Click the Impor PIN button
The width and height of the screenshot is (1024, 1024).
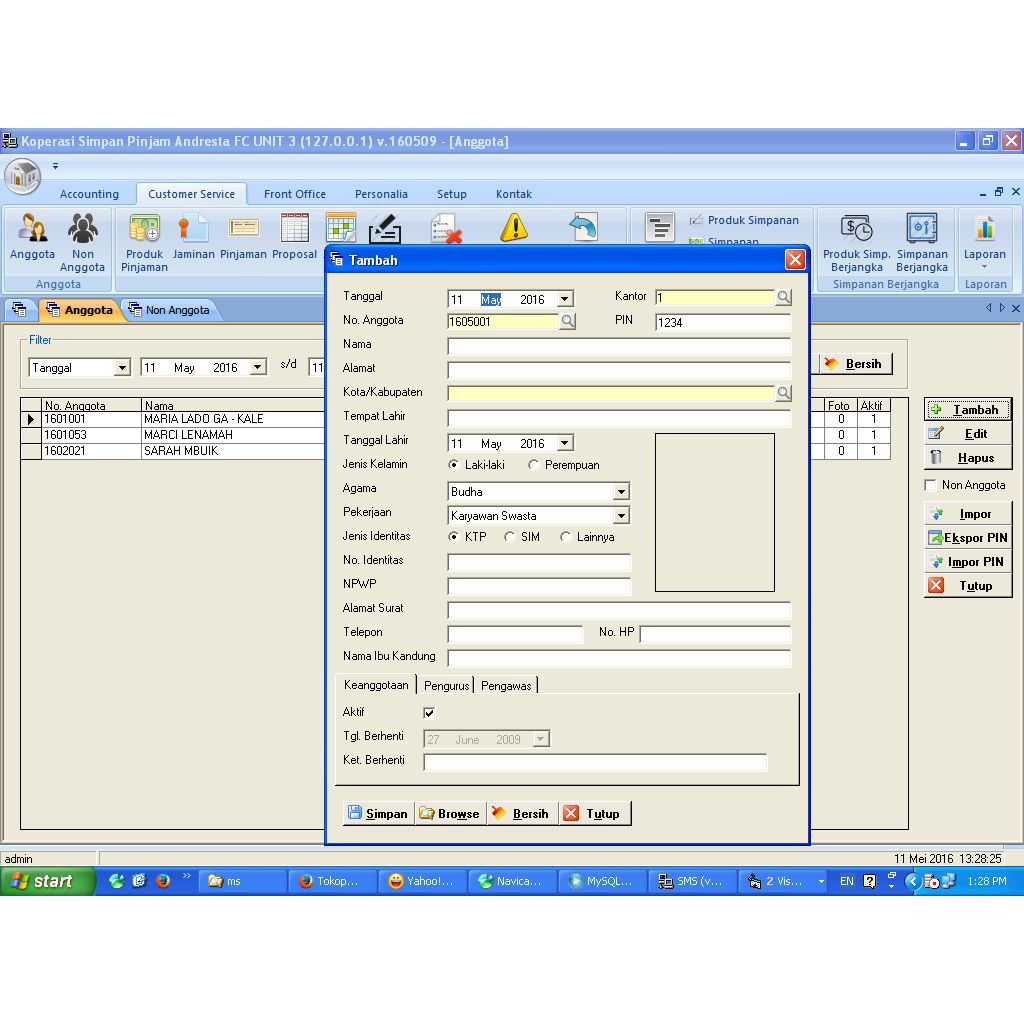pos(968,562)
